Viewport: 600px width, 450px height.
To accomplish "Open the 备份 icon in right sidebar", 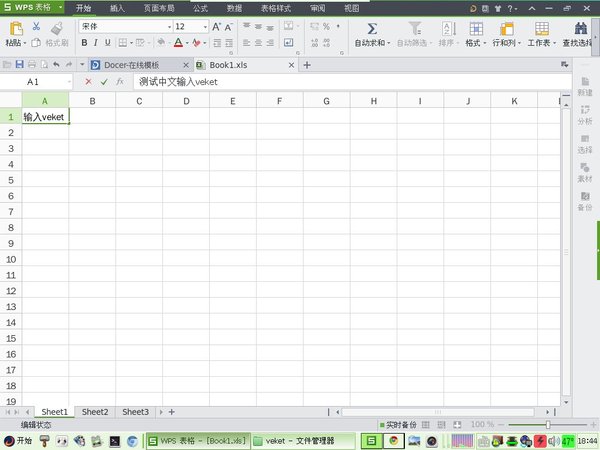I will (585, 201).
